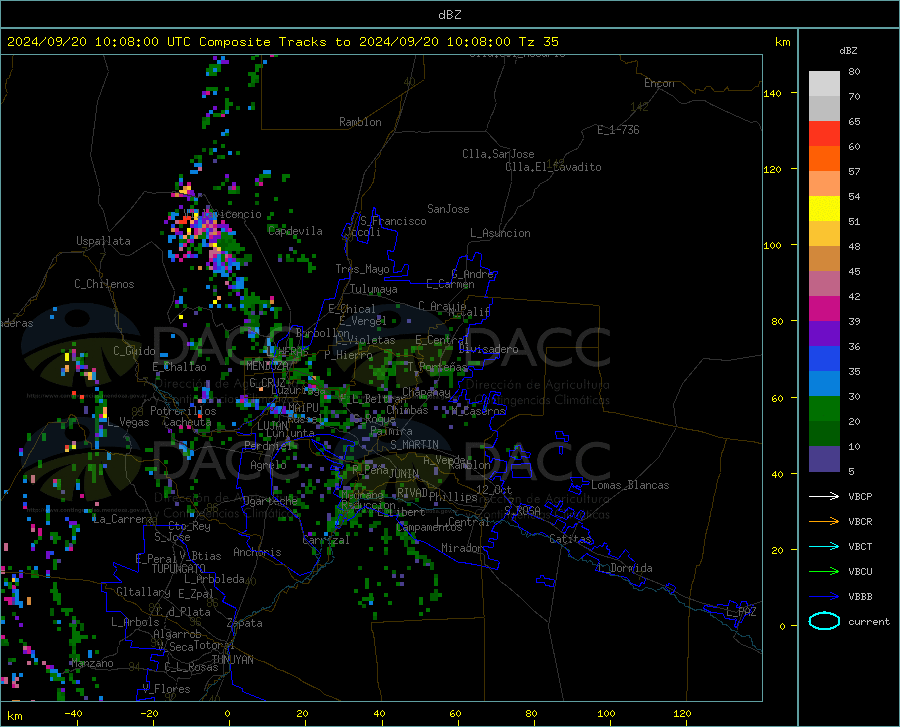900x727 pixels.
Task: Click the L_Asuncion map label
Action: click(x=500, y=233)
